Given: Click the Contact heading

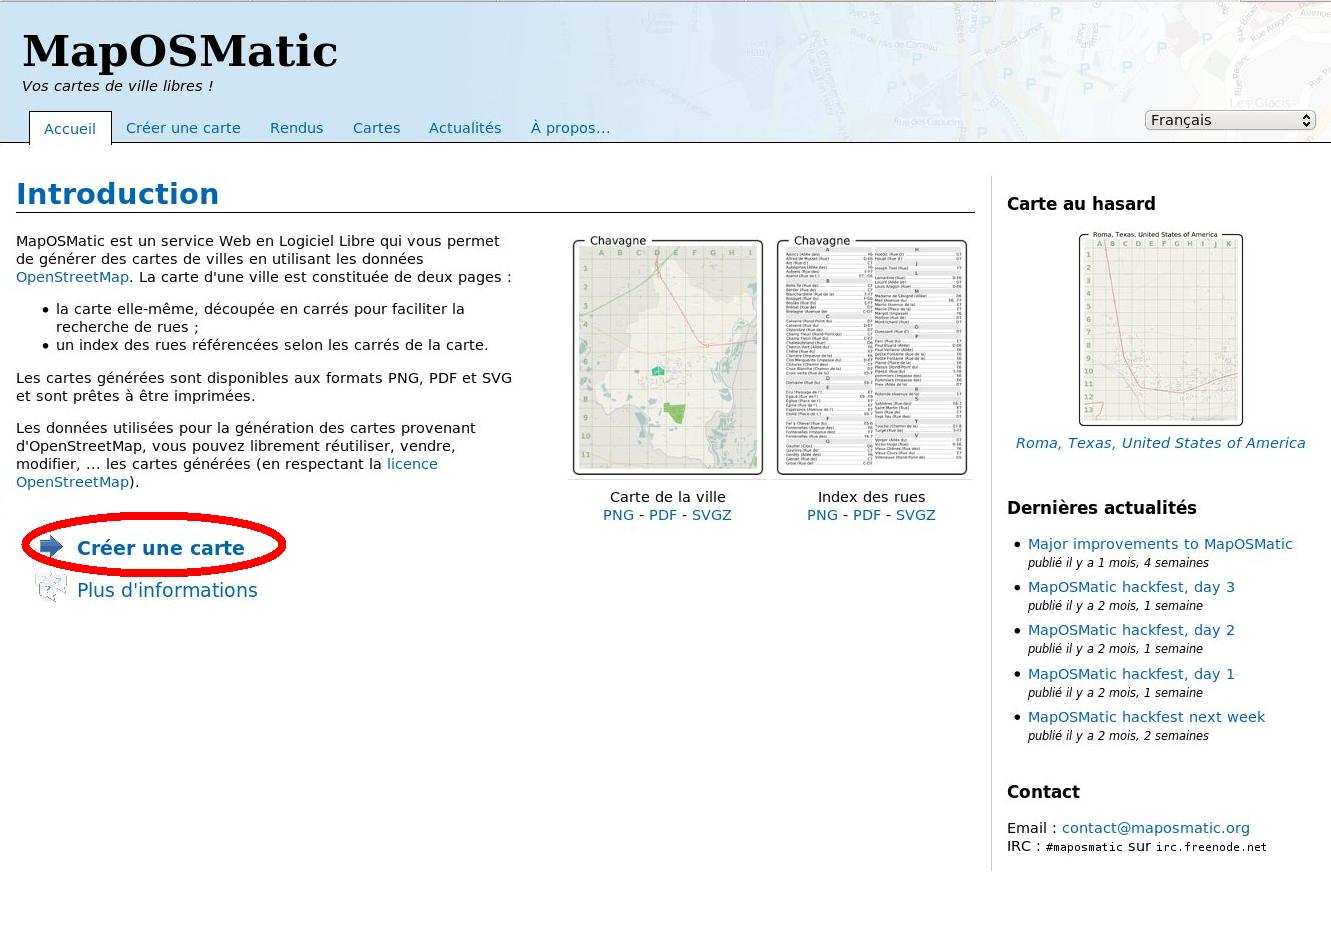Looking at the screenshot, I should click(1043, 792).
